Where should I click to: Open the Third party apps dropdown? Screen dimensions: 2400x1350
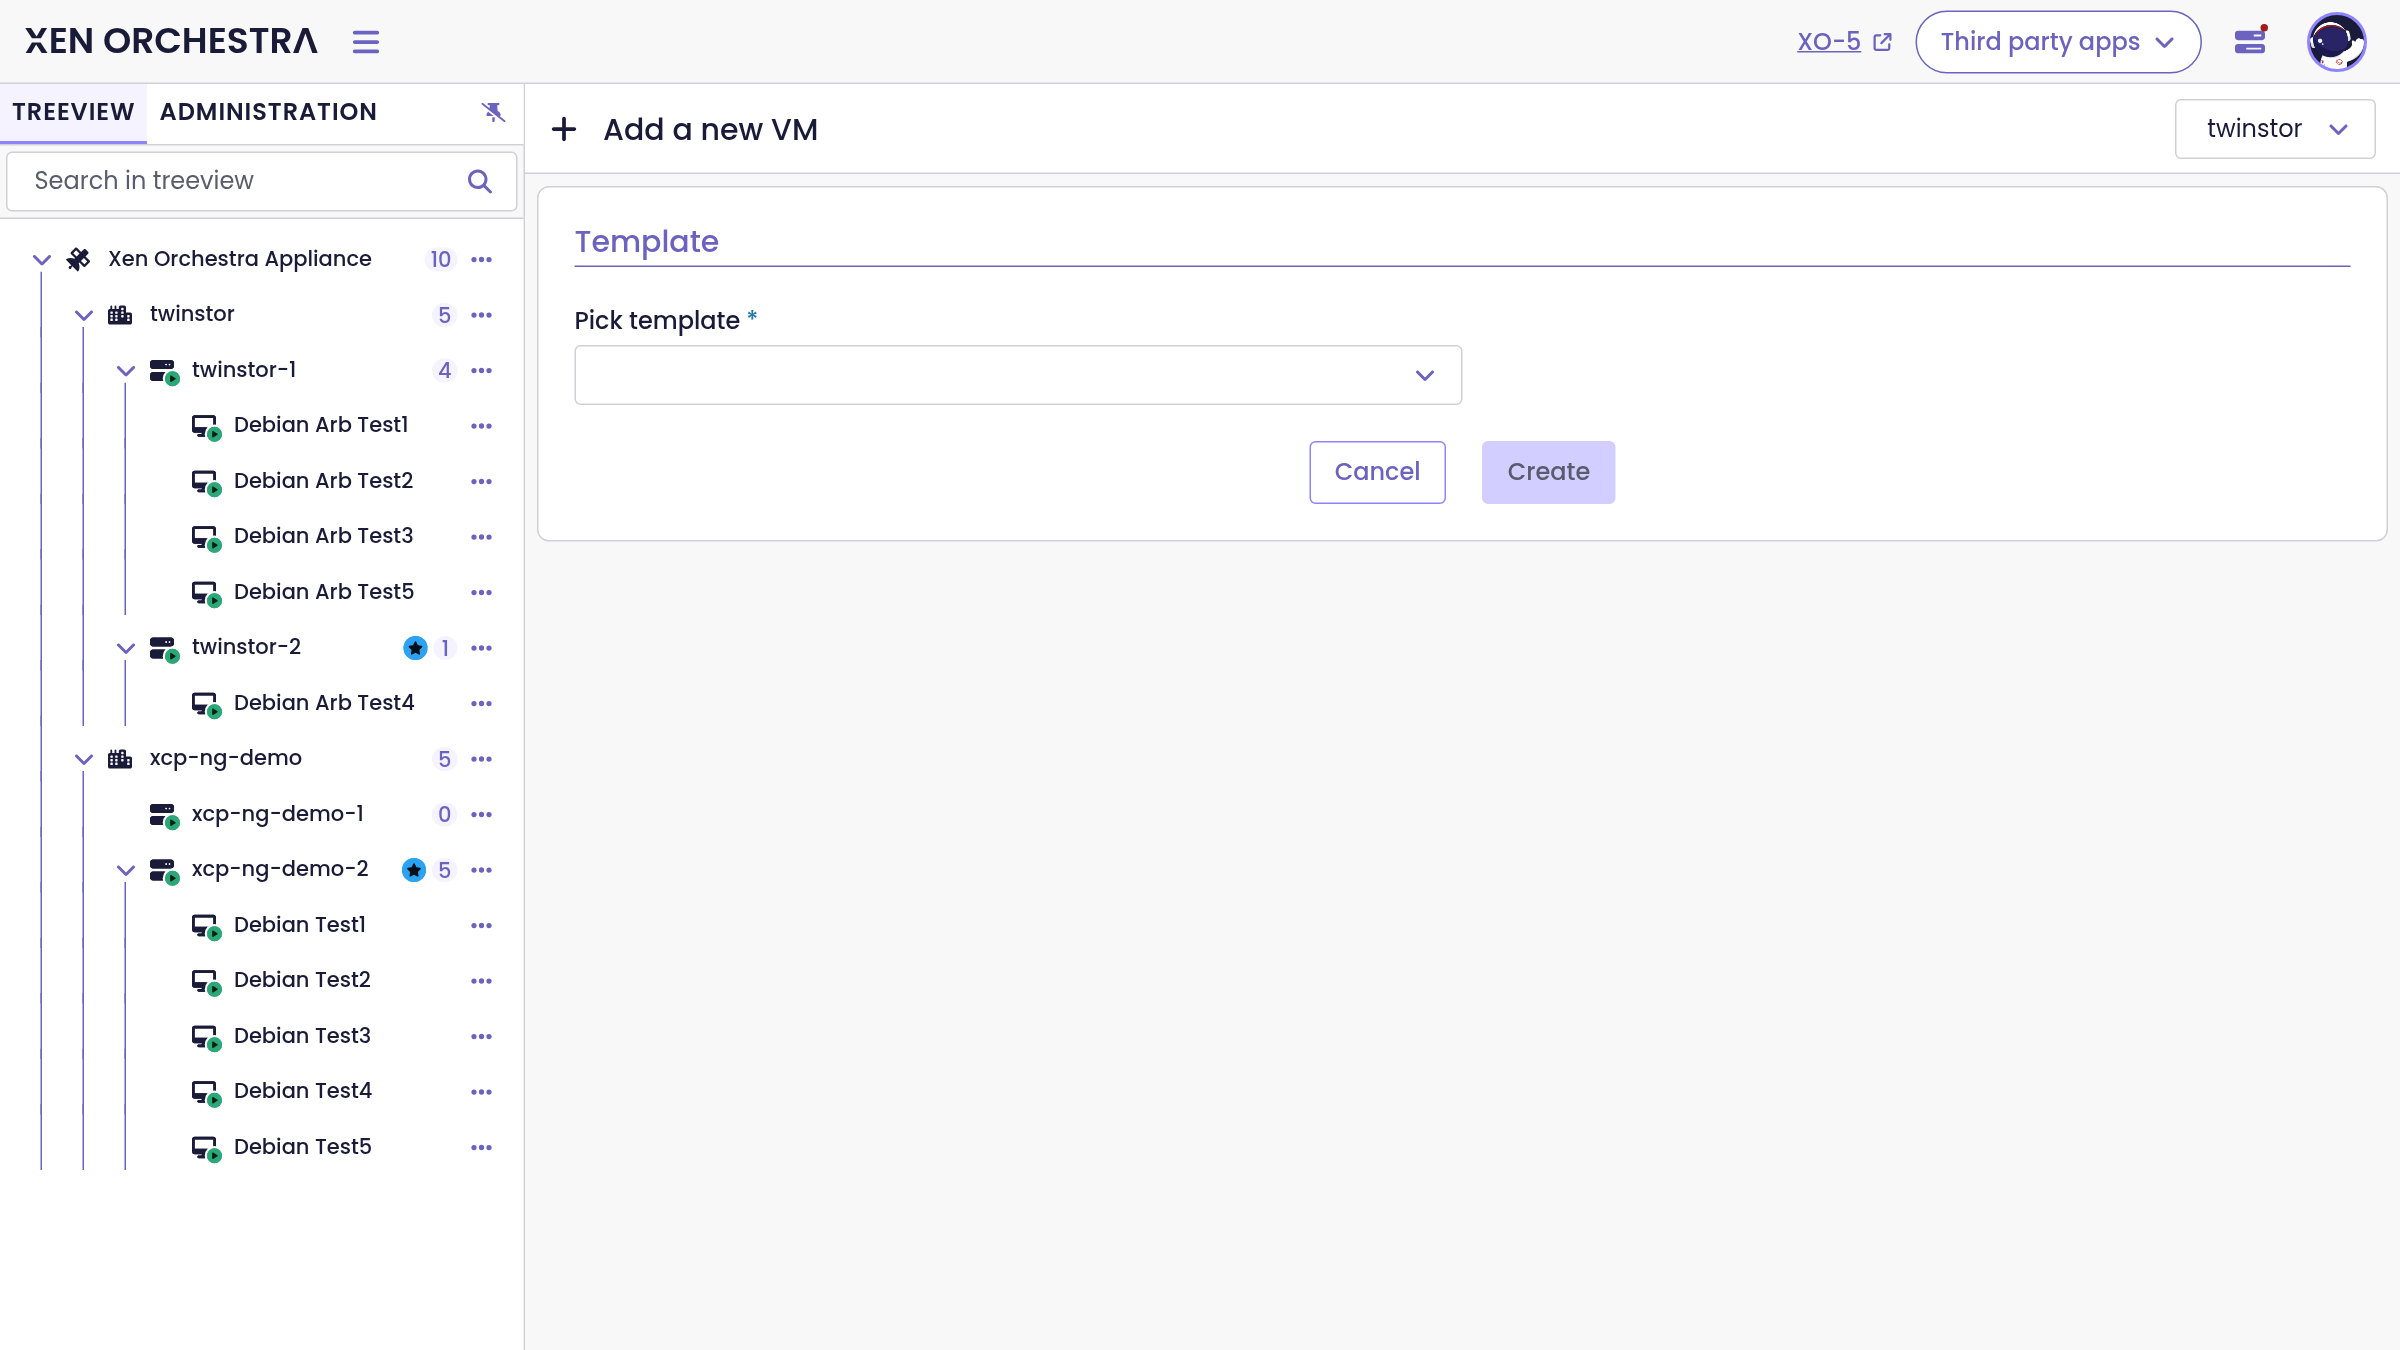point(2058,42)
